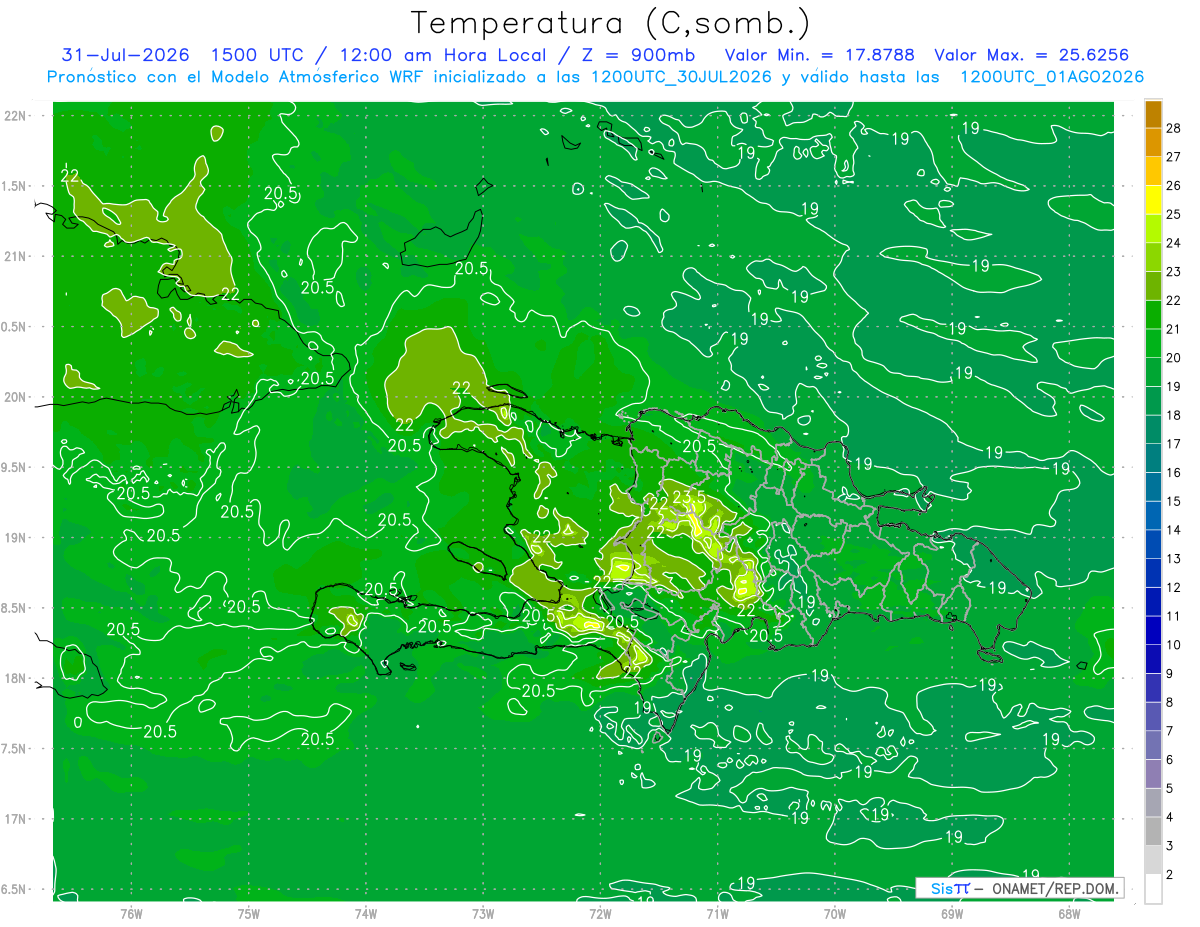Click the color scale label '6'
Viewport: 1200px width, 927px height.
coord(1170,760)
